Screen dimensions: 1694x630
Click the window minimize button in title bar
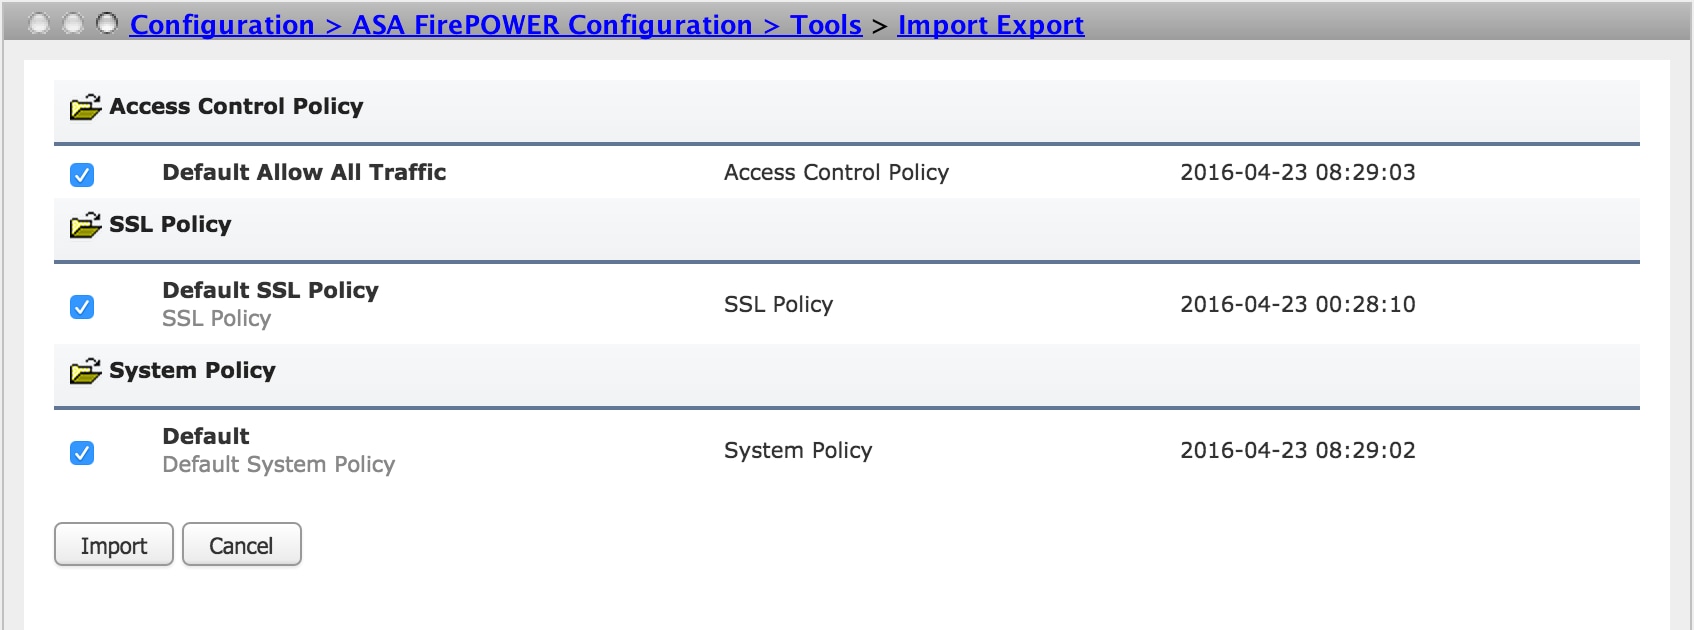coord(73,23)
